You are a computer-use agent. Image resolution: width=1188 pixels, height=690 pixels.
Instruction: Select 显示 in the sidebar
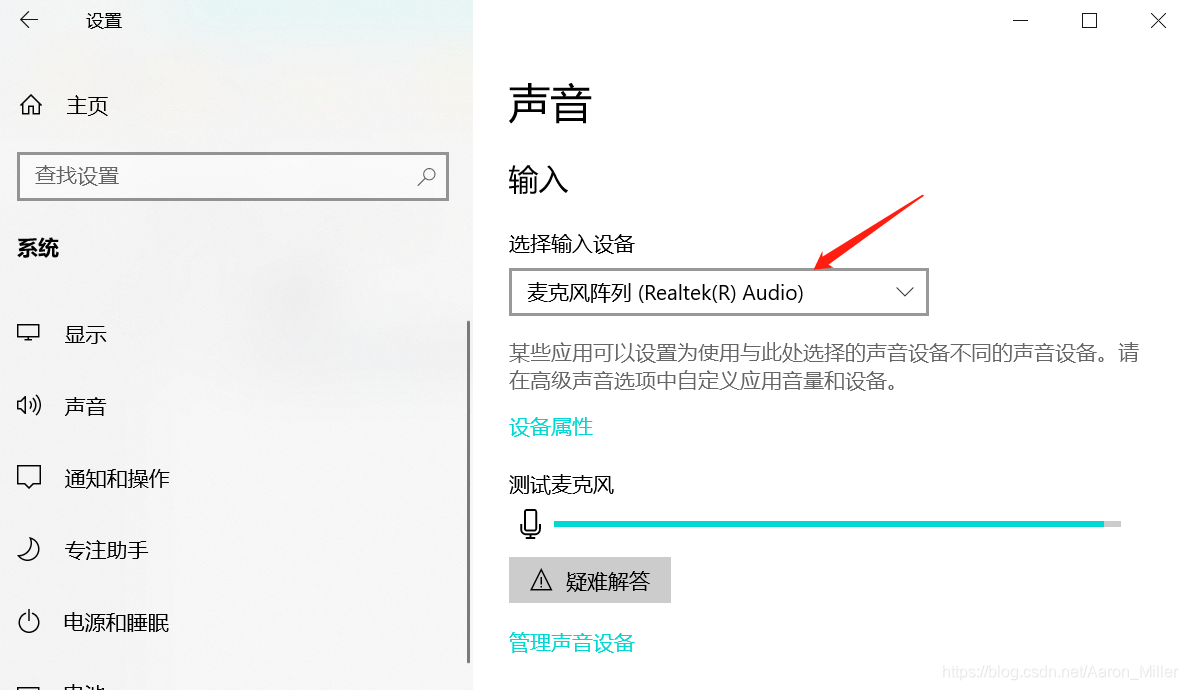click(x=85, y=334)
